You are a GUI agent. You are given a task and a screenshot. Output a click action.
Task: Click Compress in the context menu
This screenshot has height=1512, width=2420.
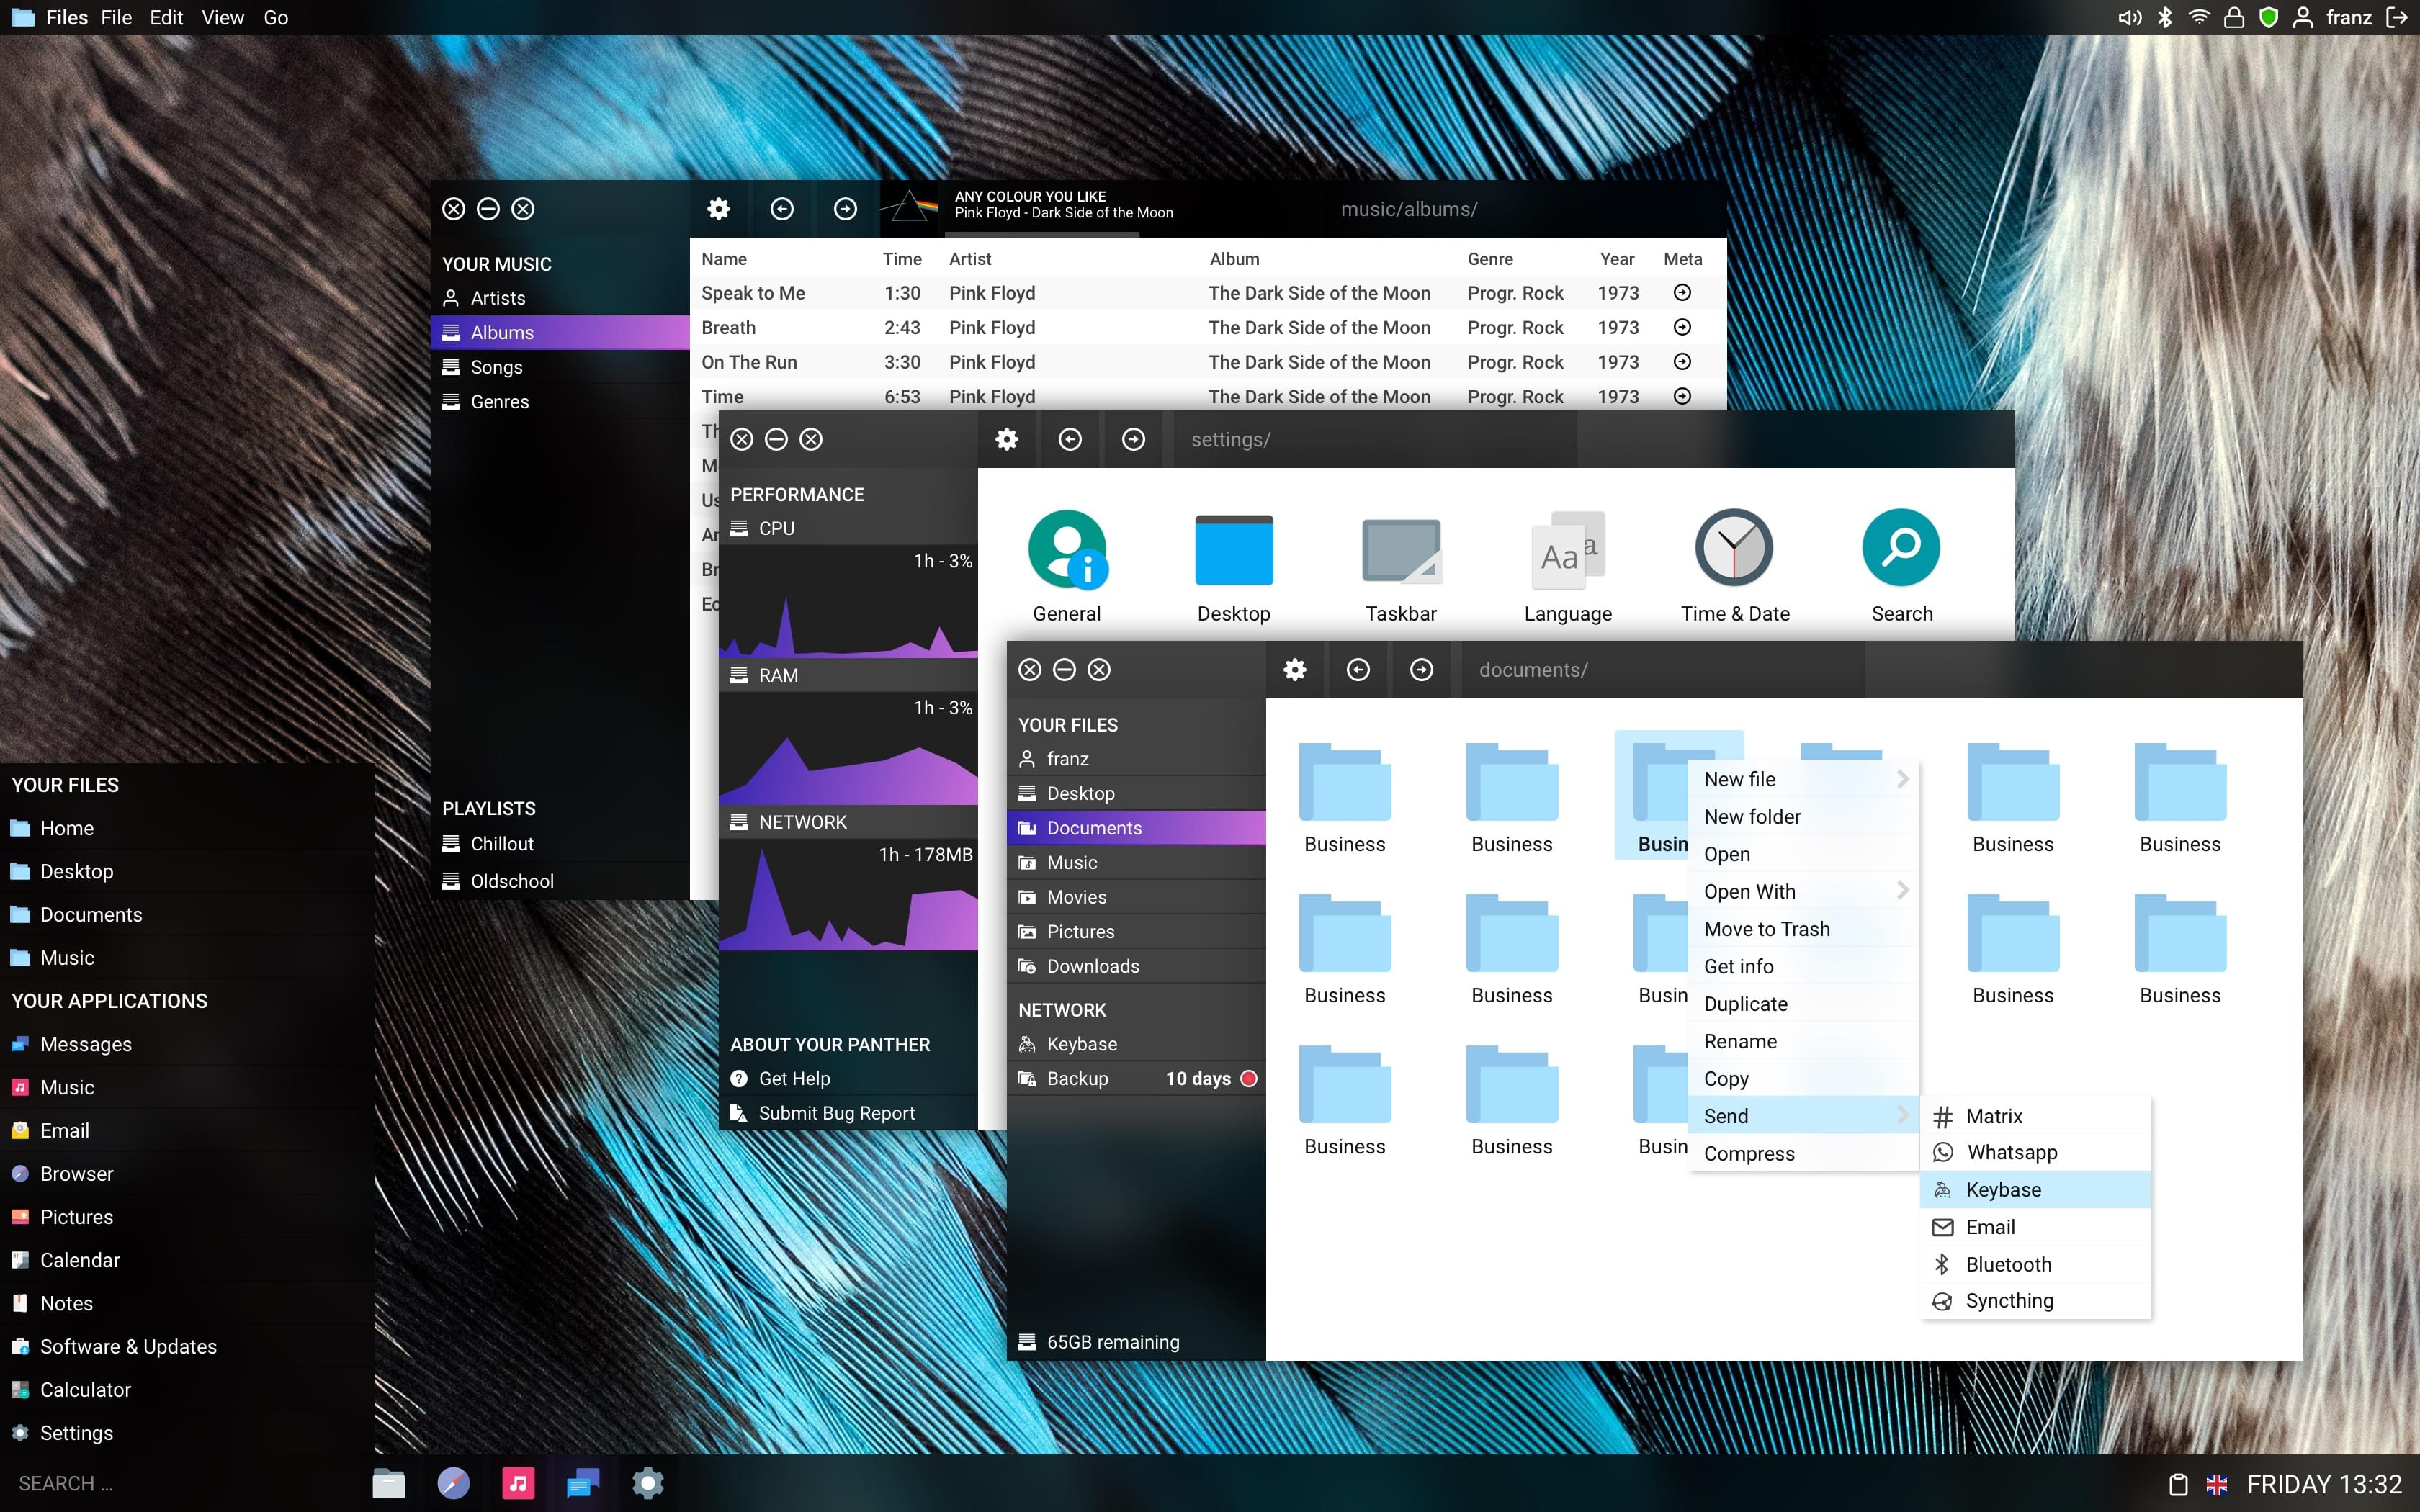1747,1151
